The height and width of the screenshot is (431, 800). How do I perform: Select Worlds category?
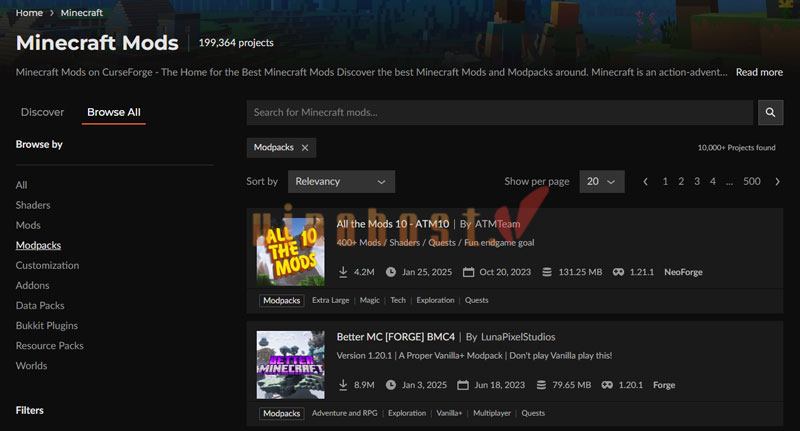click(x=32, y=366)
